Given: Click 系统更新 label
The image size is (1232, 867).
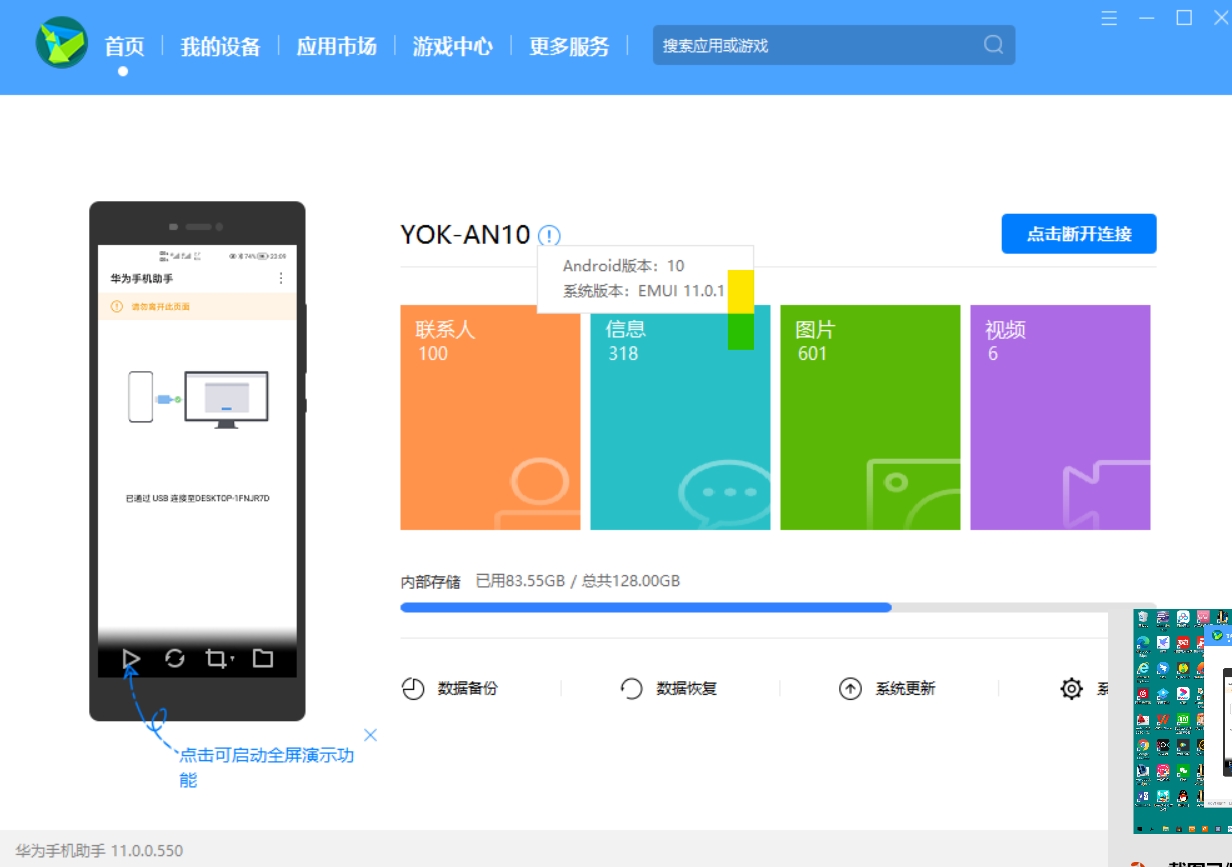Looking at the screenshot, I should point(905,689).
